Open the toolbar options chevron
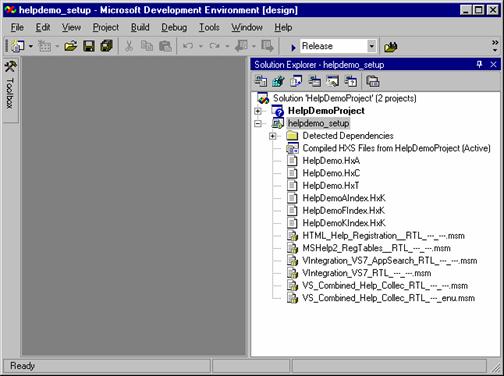Viewport: 504px width, 376px height. point(495,46)
